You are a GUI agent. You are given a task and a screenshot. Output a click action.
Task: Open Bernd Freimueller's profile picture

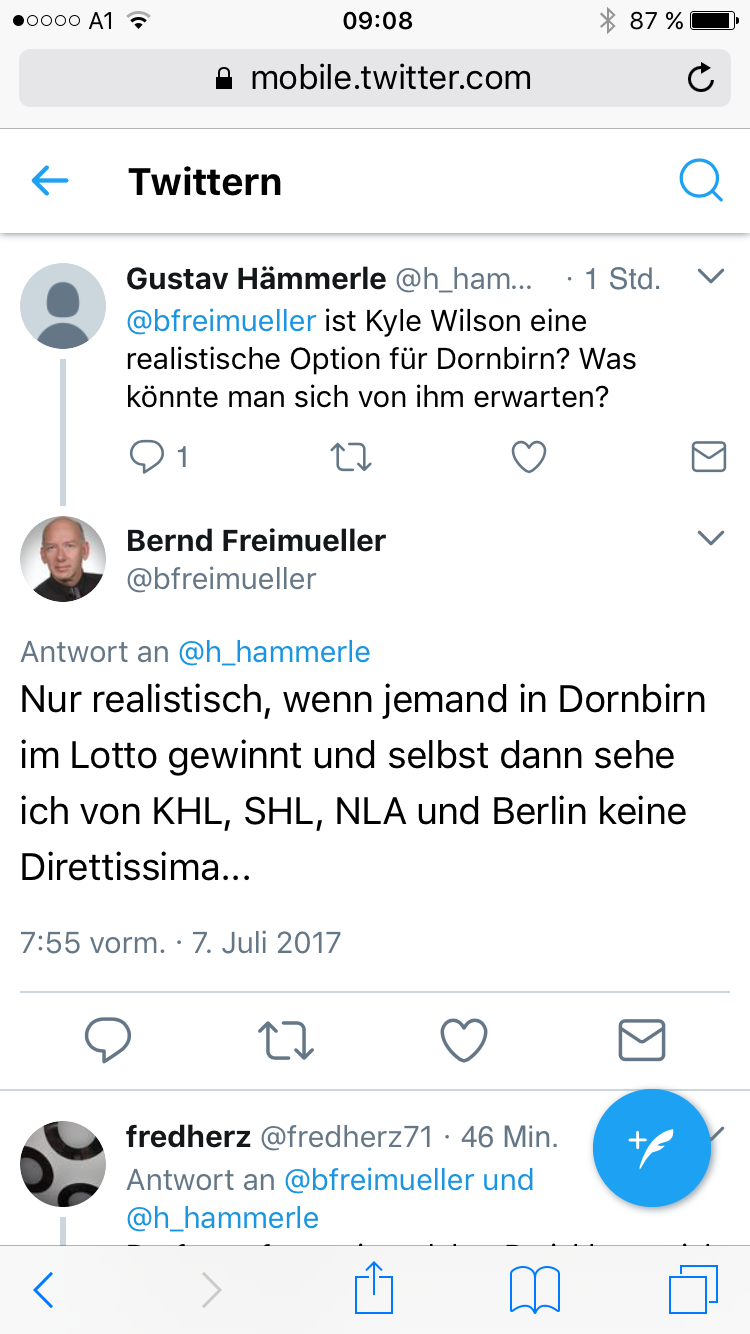pos(63,559)
